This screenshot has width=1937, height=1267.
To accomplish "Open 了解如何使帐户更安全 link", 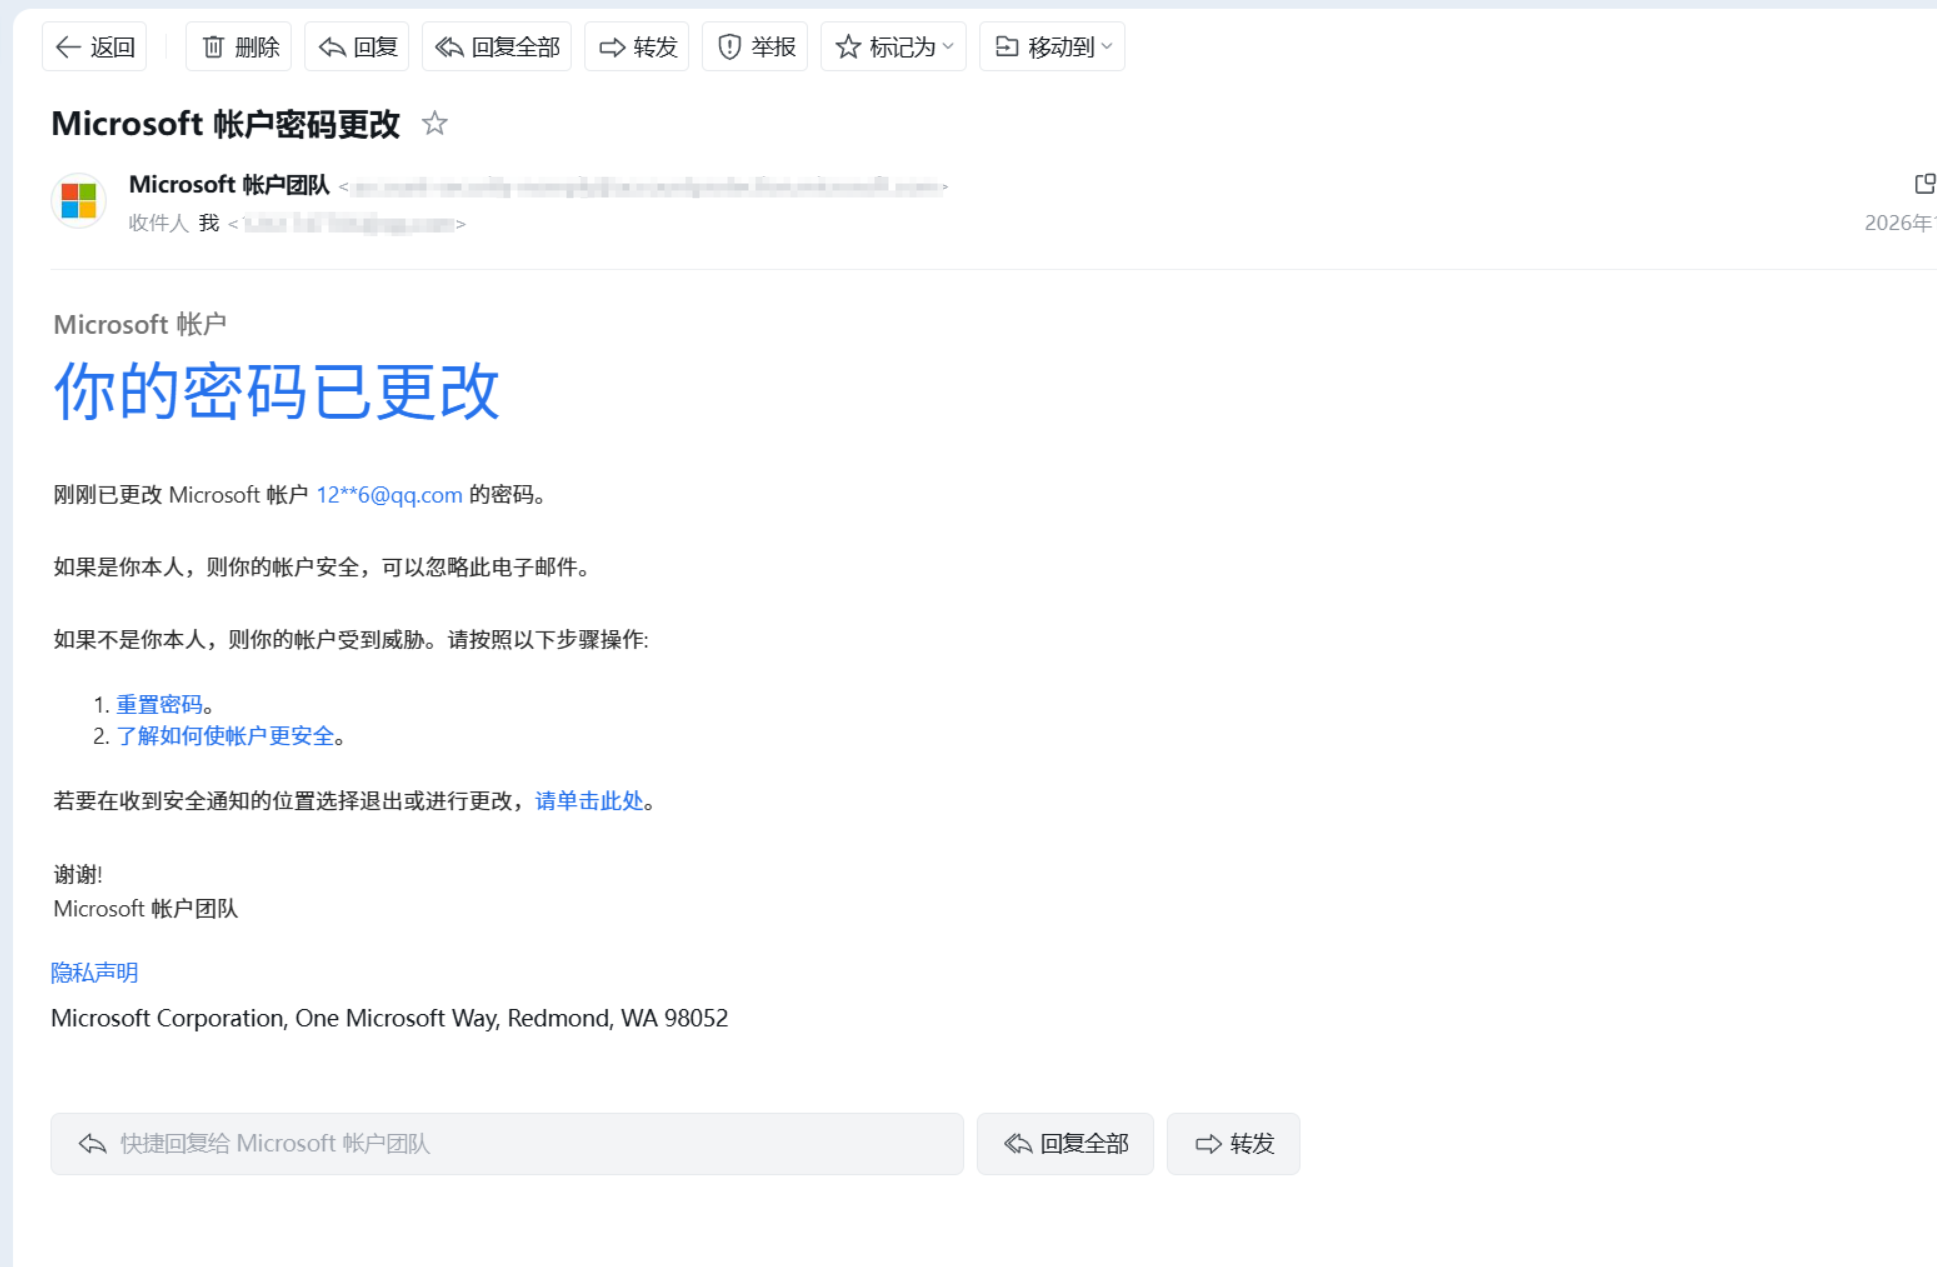I will [x=225, y=737].
